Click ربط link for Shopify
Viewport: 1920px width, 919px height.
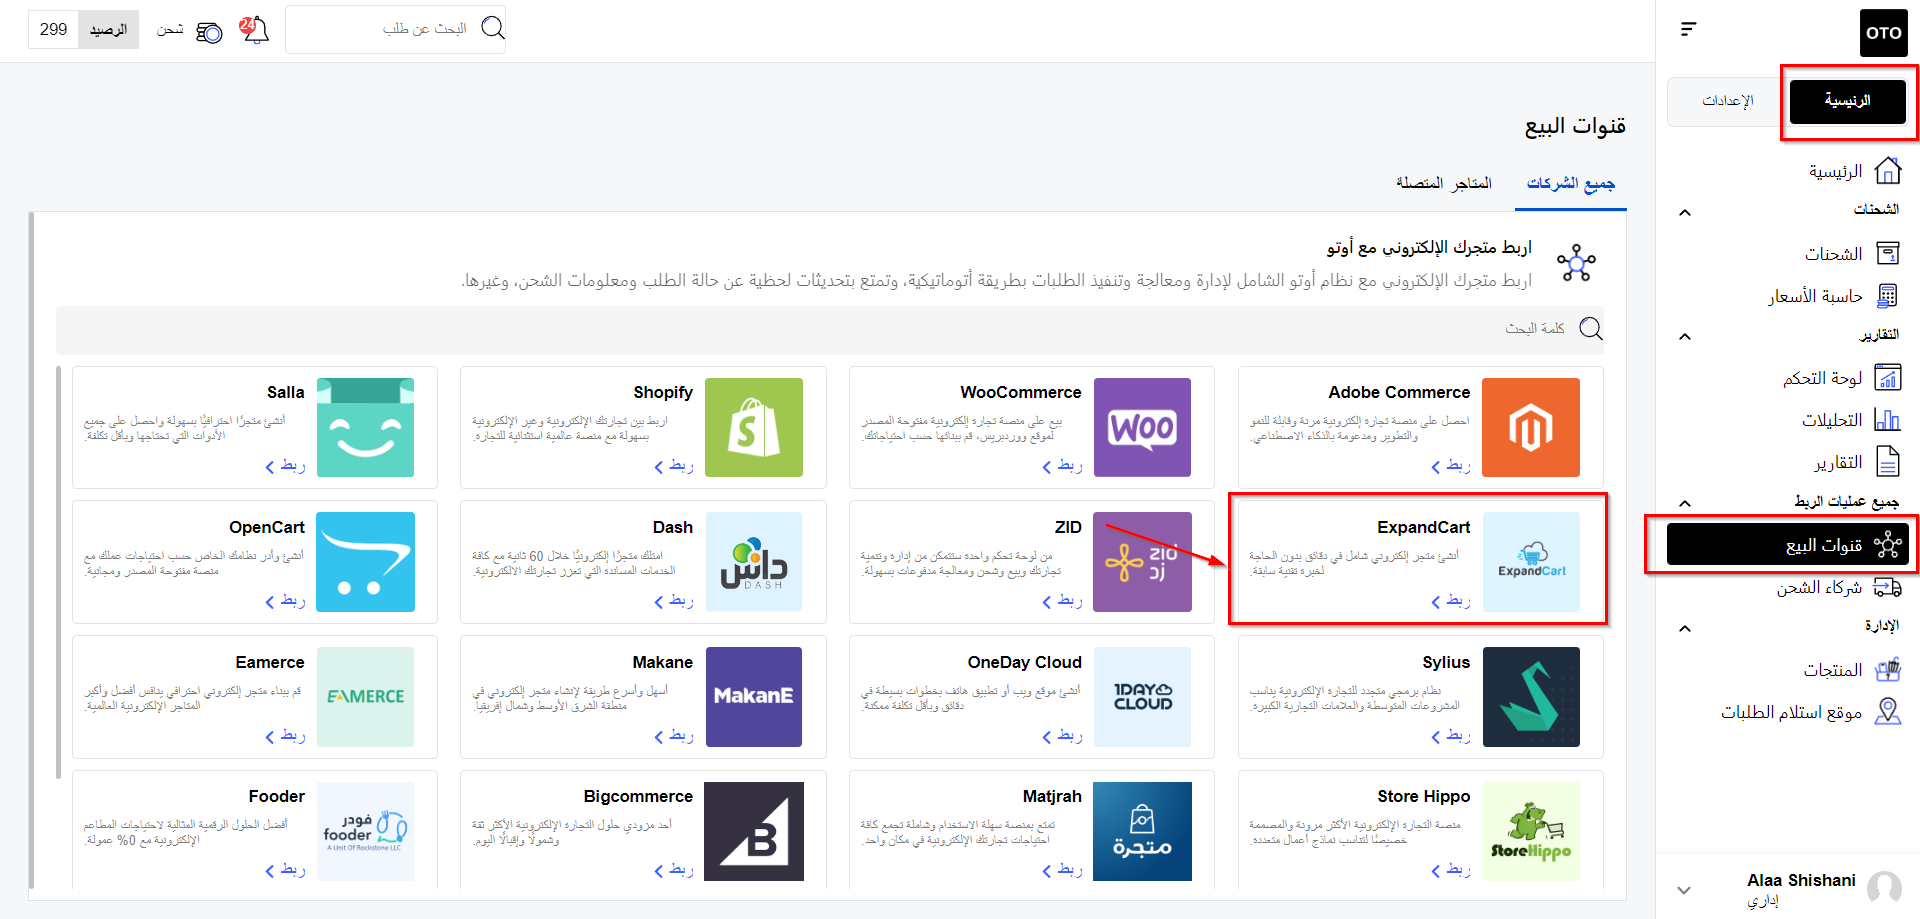[674, 466]
